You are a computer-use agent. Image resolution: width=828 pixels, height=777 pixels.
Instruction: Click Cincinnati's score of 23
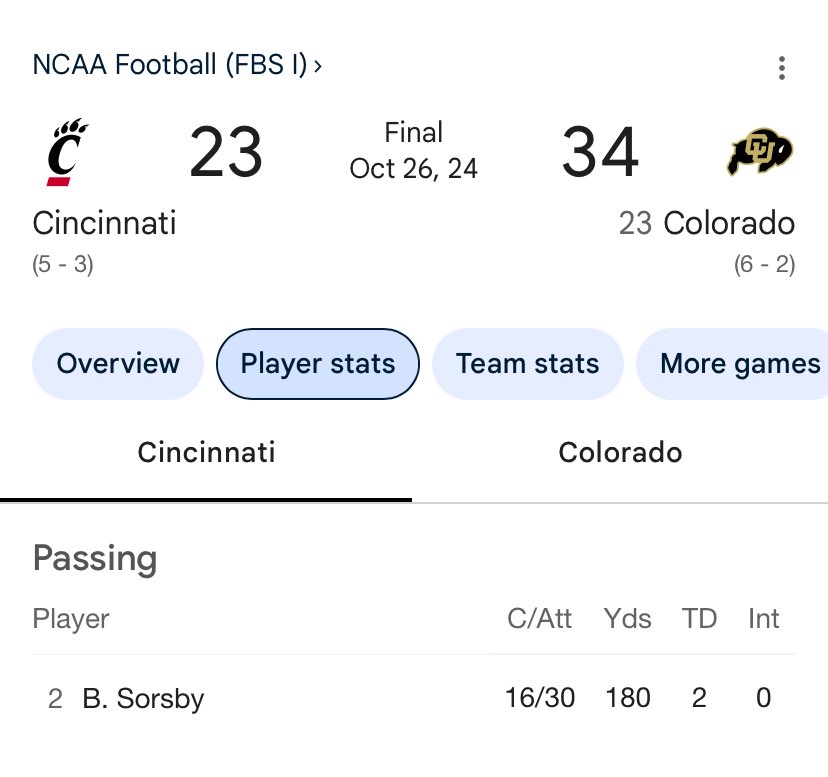coord(225,152)
